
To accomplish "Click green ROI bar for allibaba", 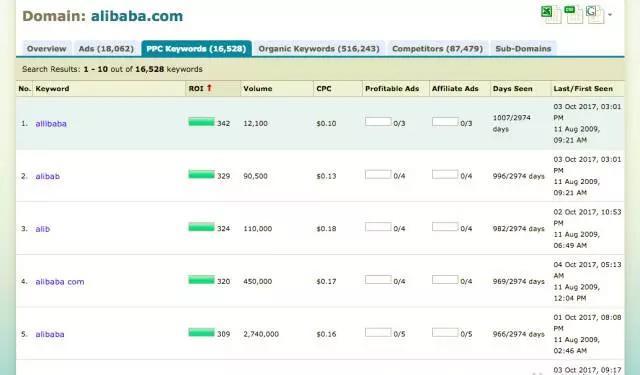I will coord(201,122).
